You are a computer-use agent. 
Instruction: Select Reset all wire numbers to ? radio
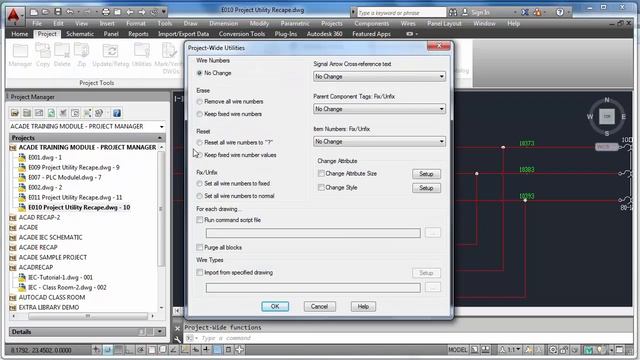click(199, 143)
